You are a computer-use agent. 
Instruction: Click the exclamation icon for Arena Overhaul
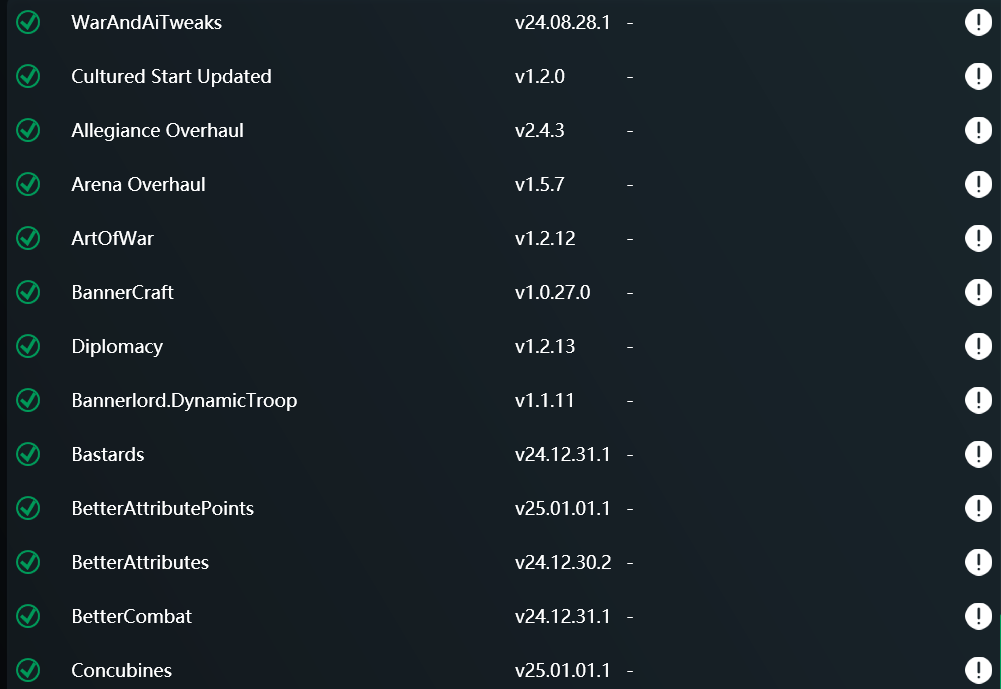tap(977, 185)
